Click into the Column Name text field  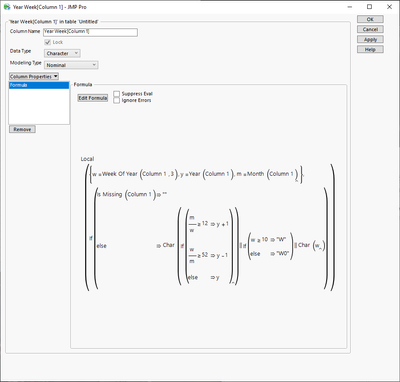pos(90,32)
